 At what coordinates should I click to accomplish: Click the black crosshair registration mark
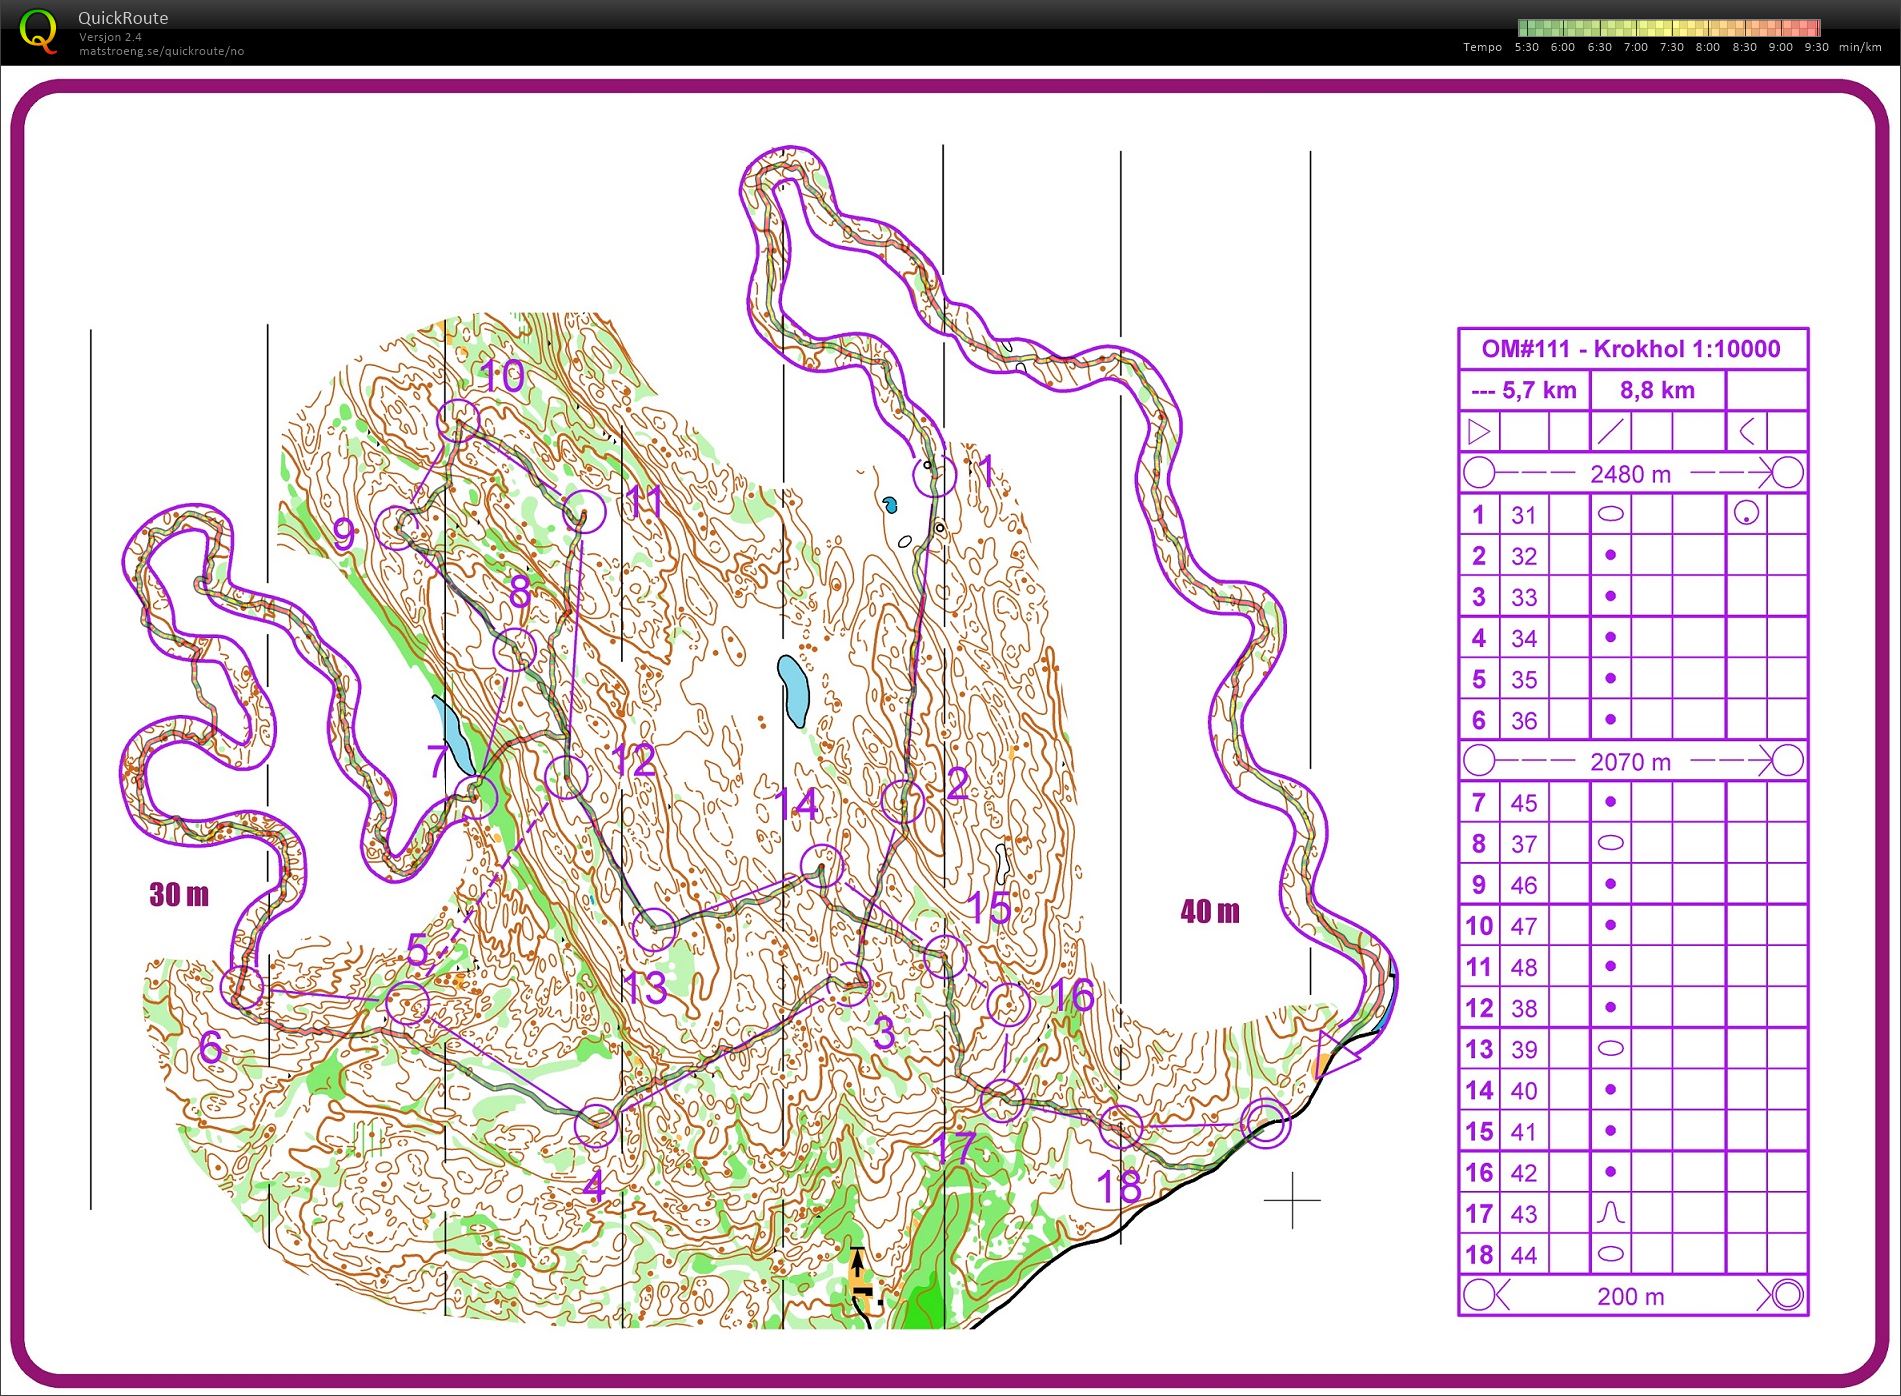[1292, 1199]
